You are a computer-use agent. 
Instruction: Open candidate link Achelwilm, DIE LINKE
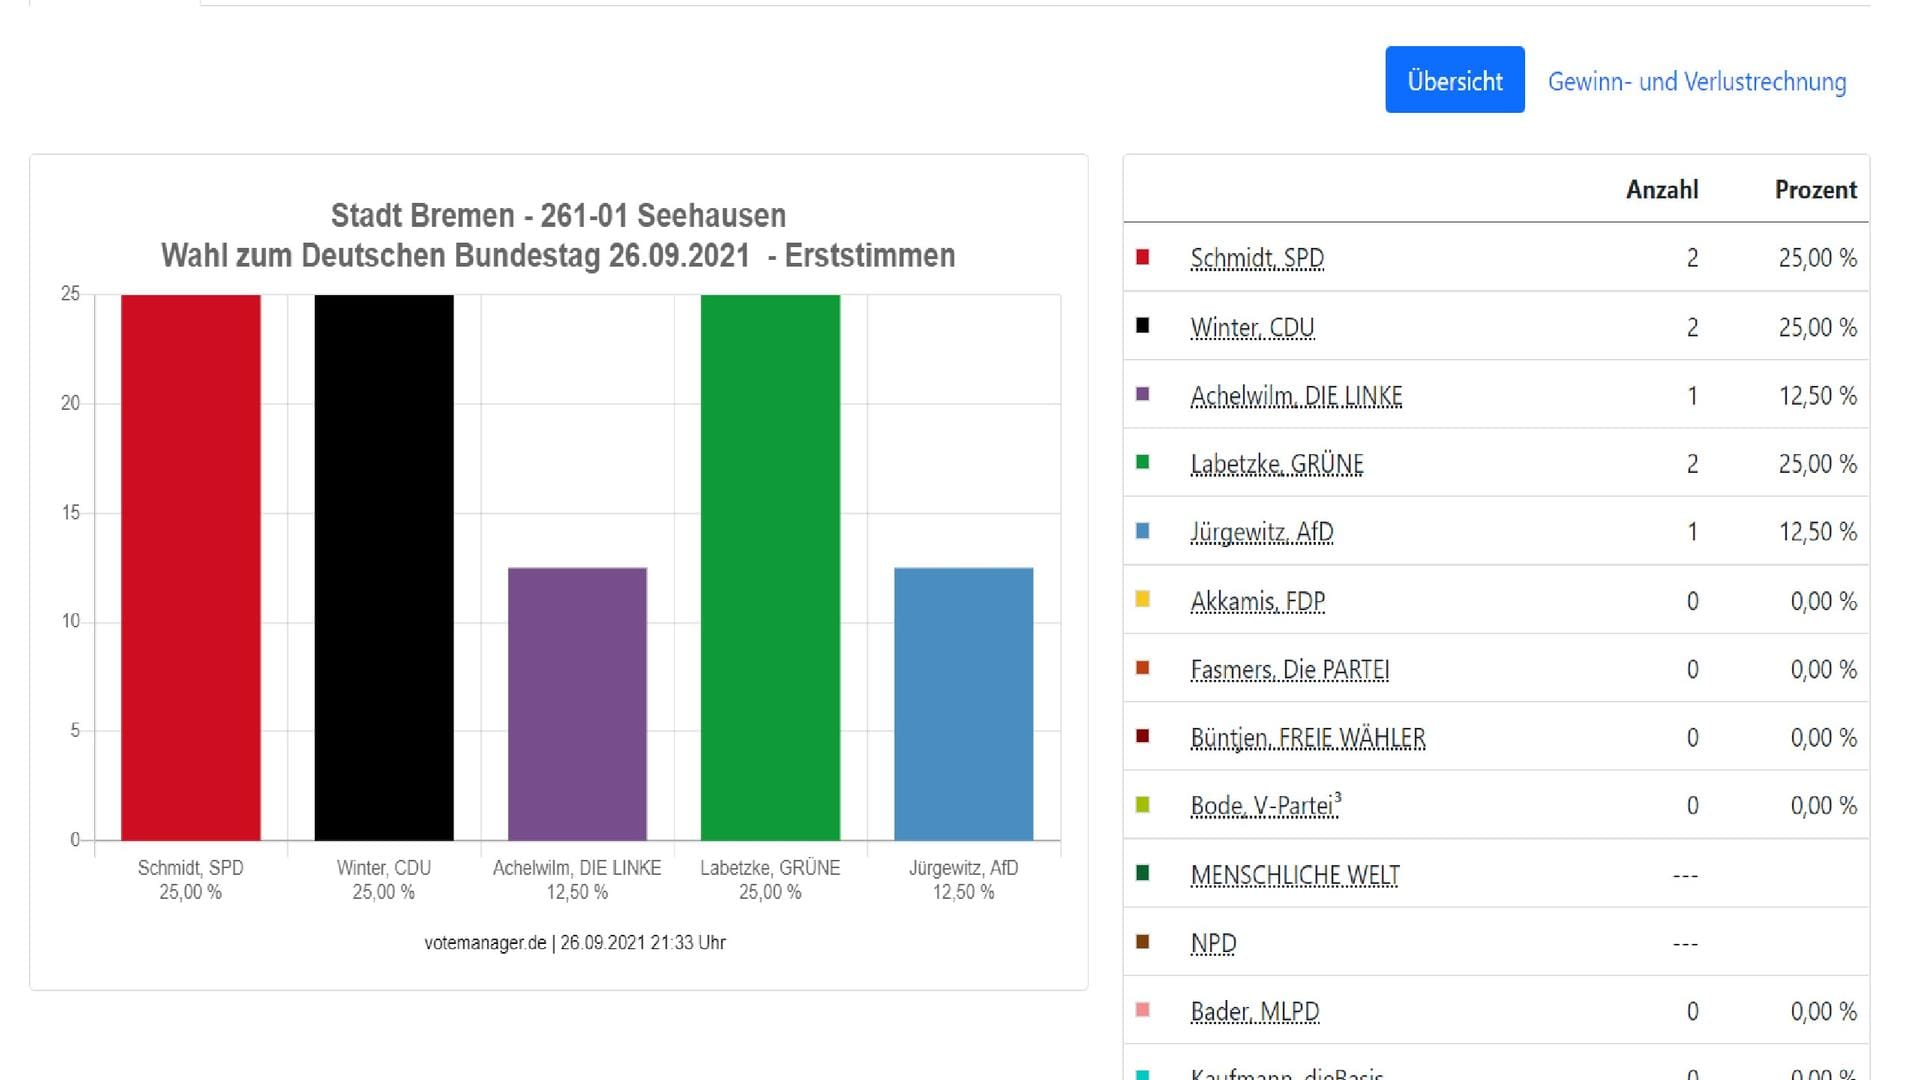click(x=1296, y=396)
